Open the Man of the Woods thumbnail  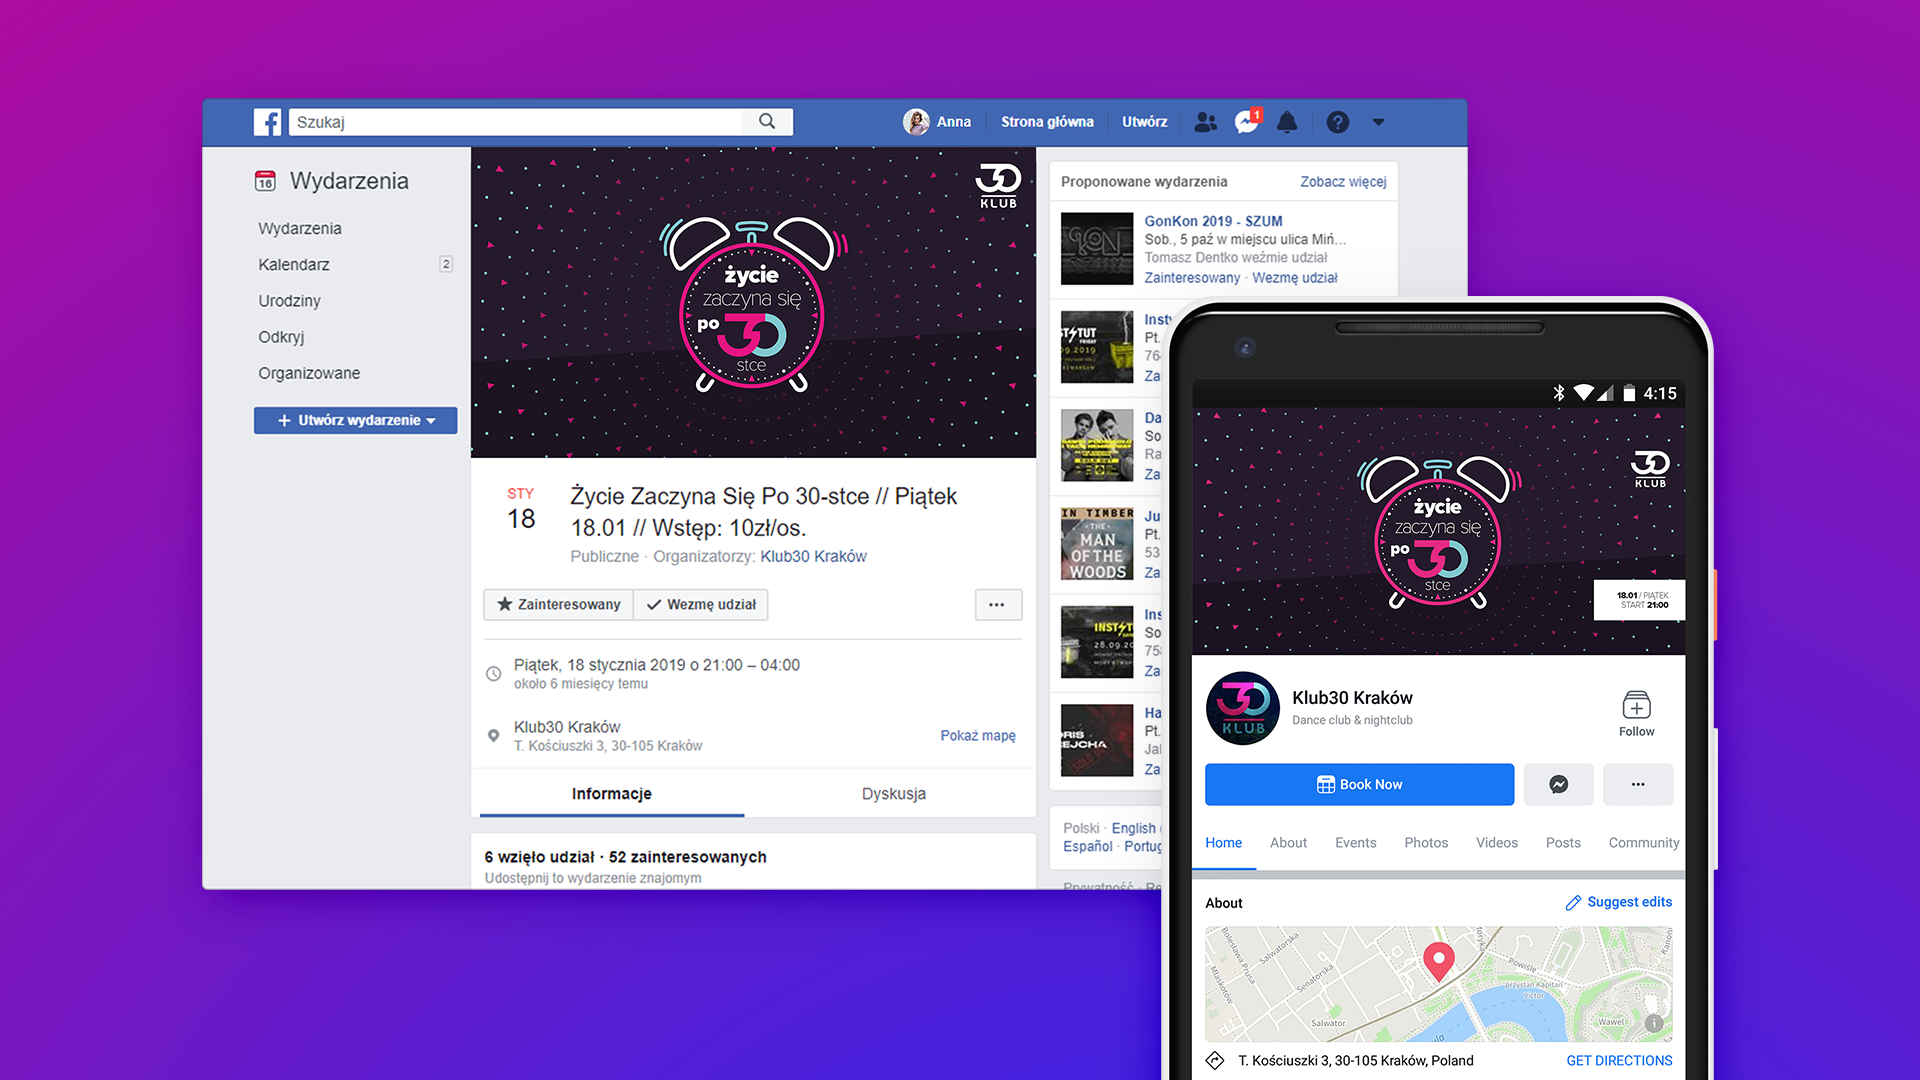point(1097,544)
